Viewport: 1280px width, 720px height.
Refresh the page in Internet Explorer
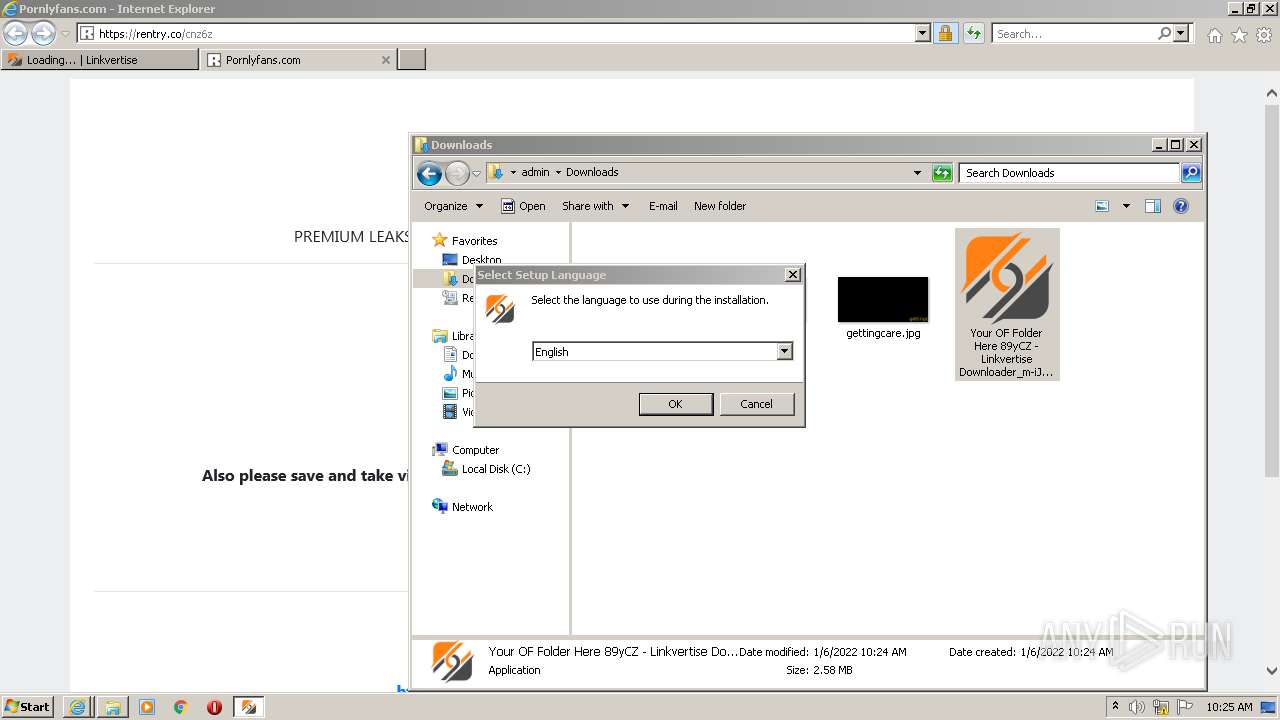(974, 33)
